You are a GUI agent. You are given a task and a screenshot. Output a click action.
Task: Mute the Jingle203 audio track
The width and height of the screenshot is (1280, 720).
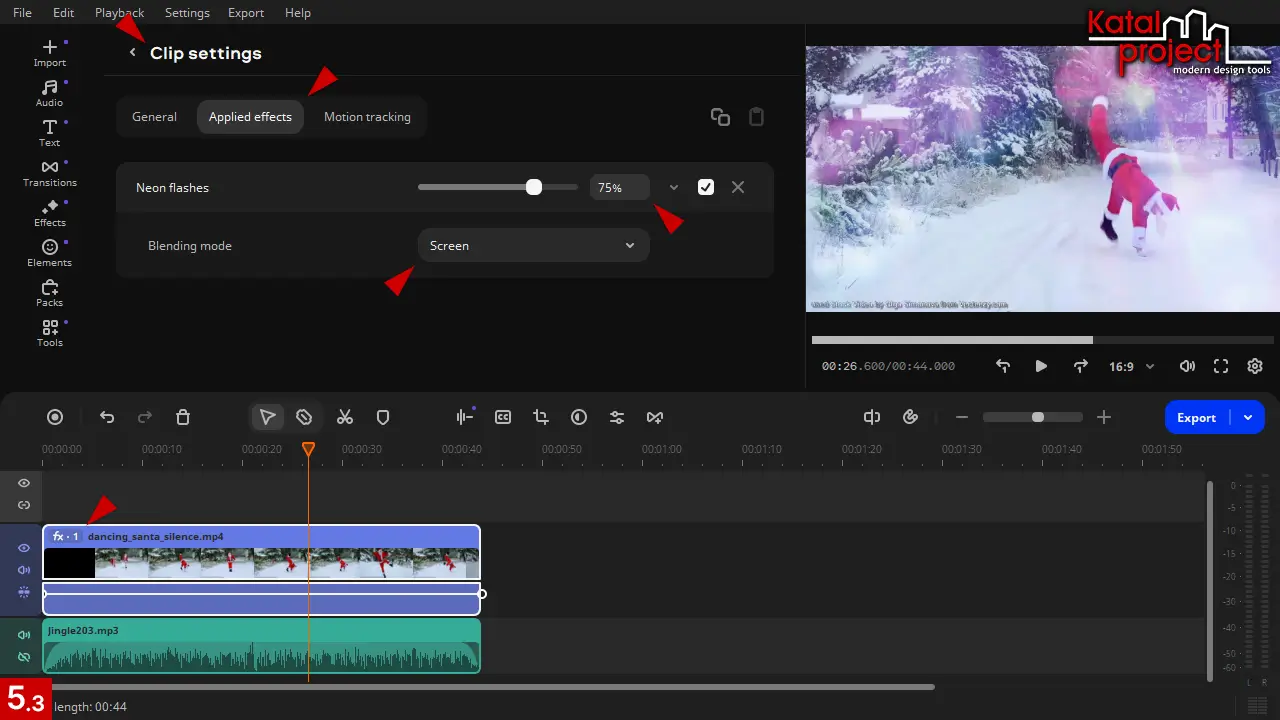point(24,635)
